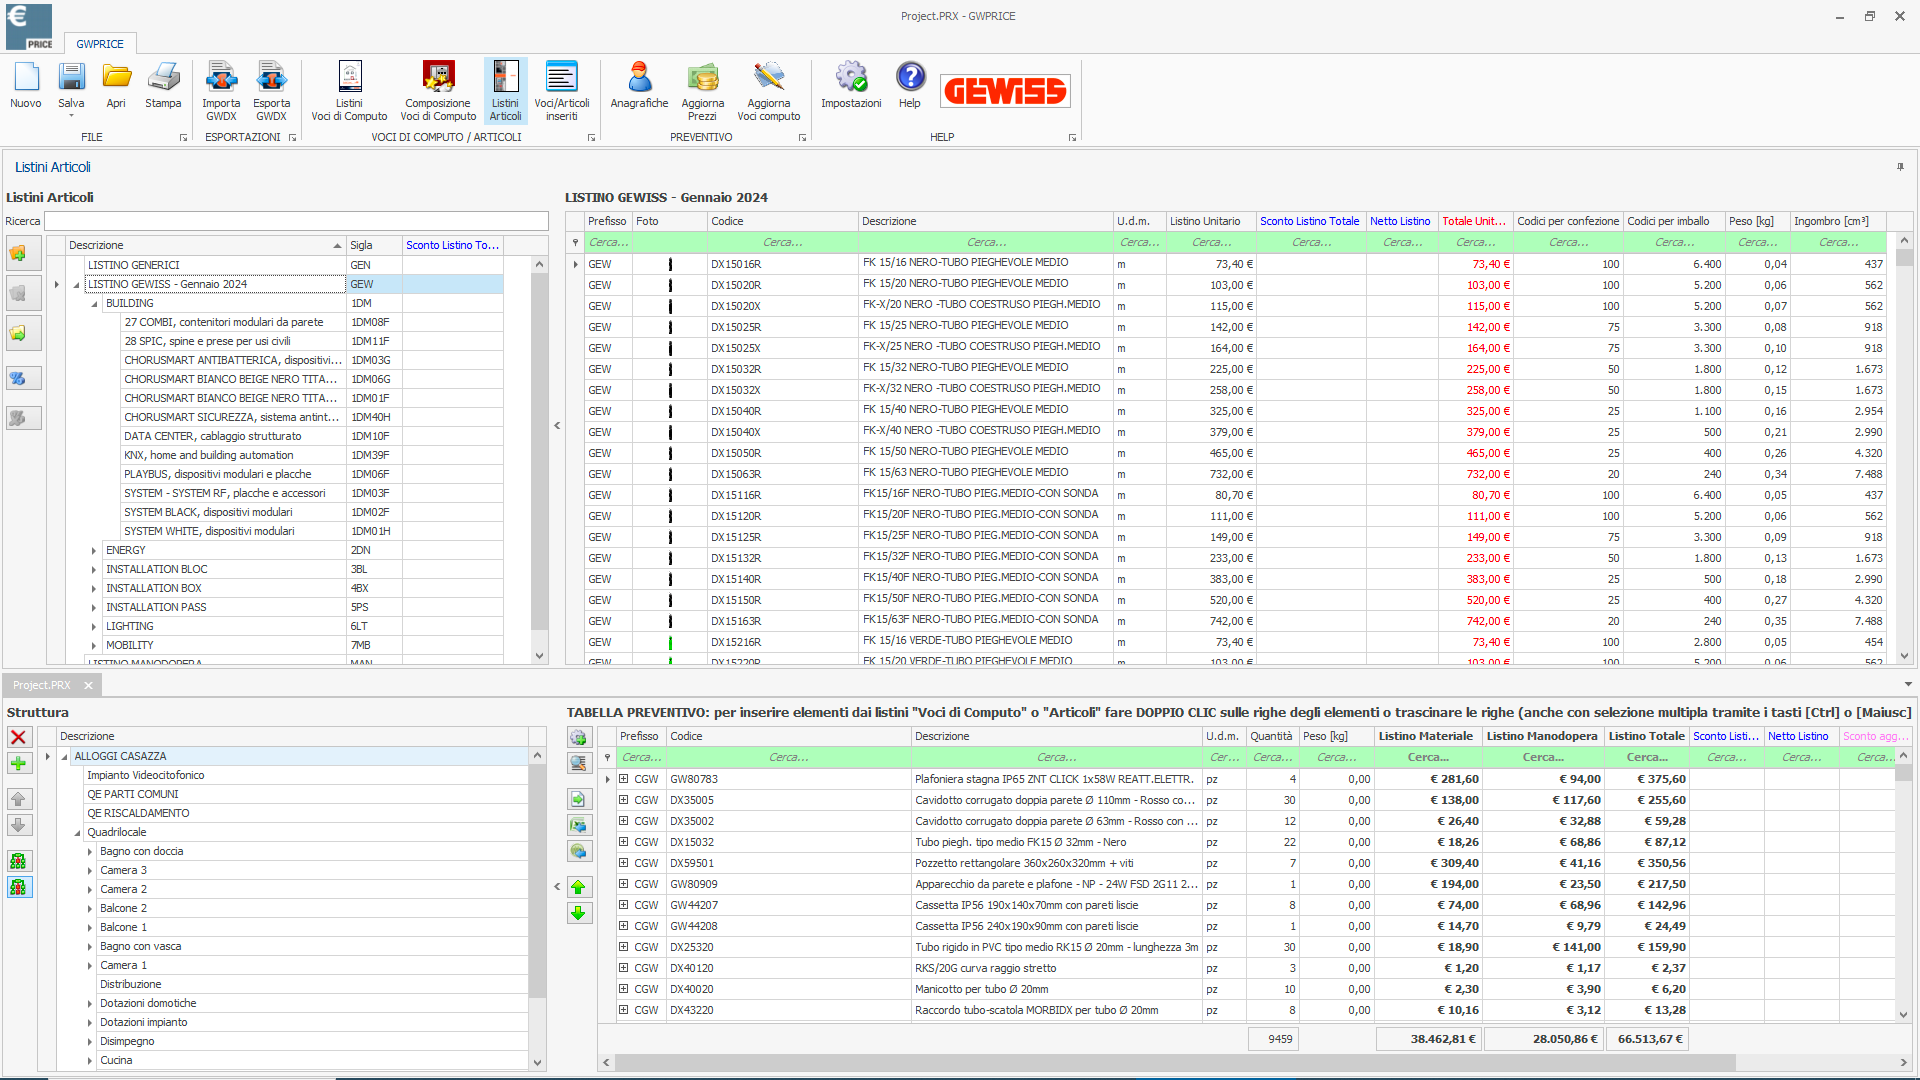This screenshot has width=1920, height=1080.
Task: Collapse the Listini Articoli left pane with the arrow
Action: tap(557, 426)
